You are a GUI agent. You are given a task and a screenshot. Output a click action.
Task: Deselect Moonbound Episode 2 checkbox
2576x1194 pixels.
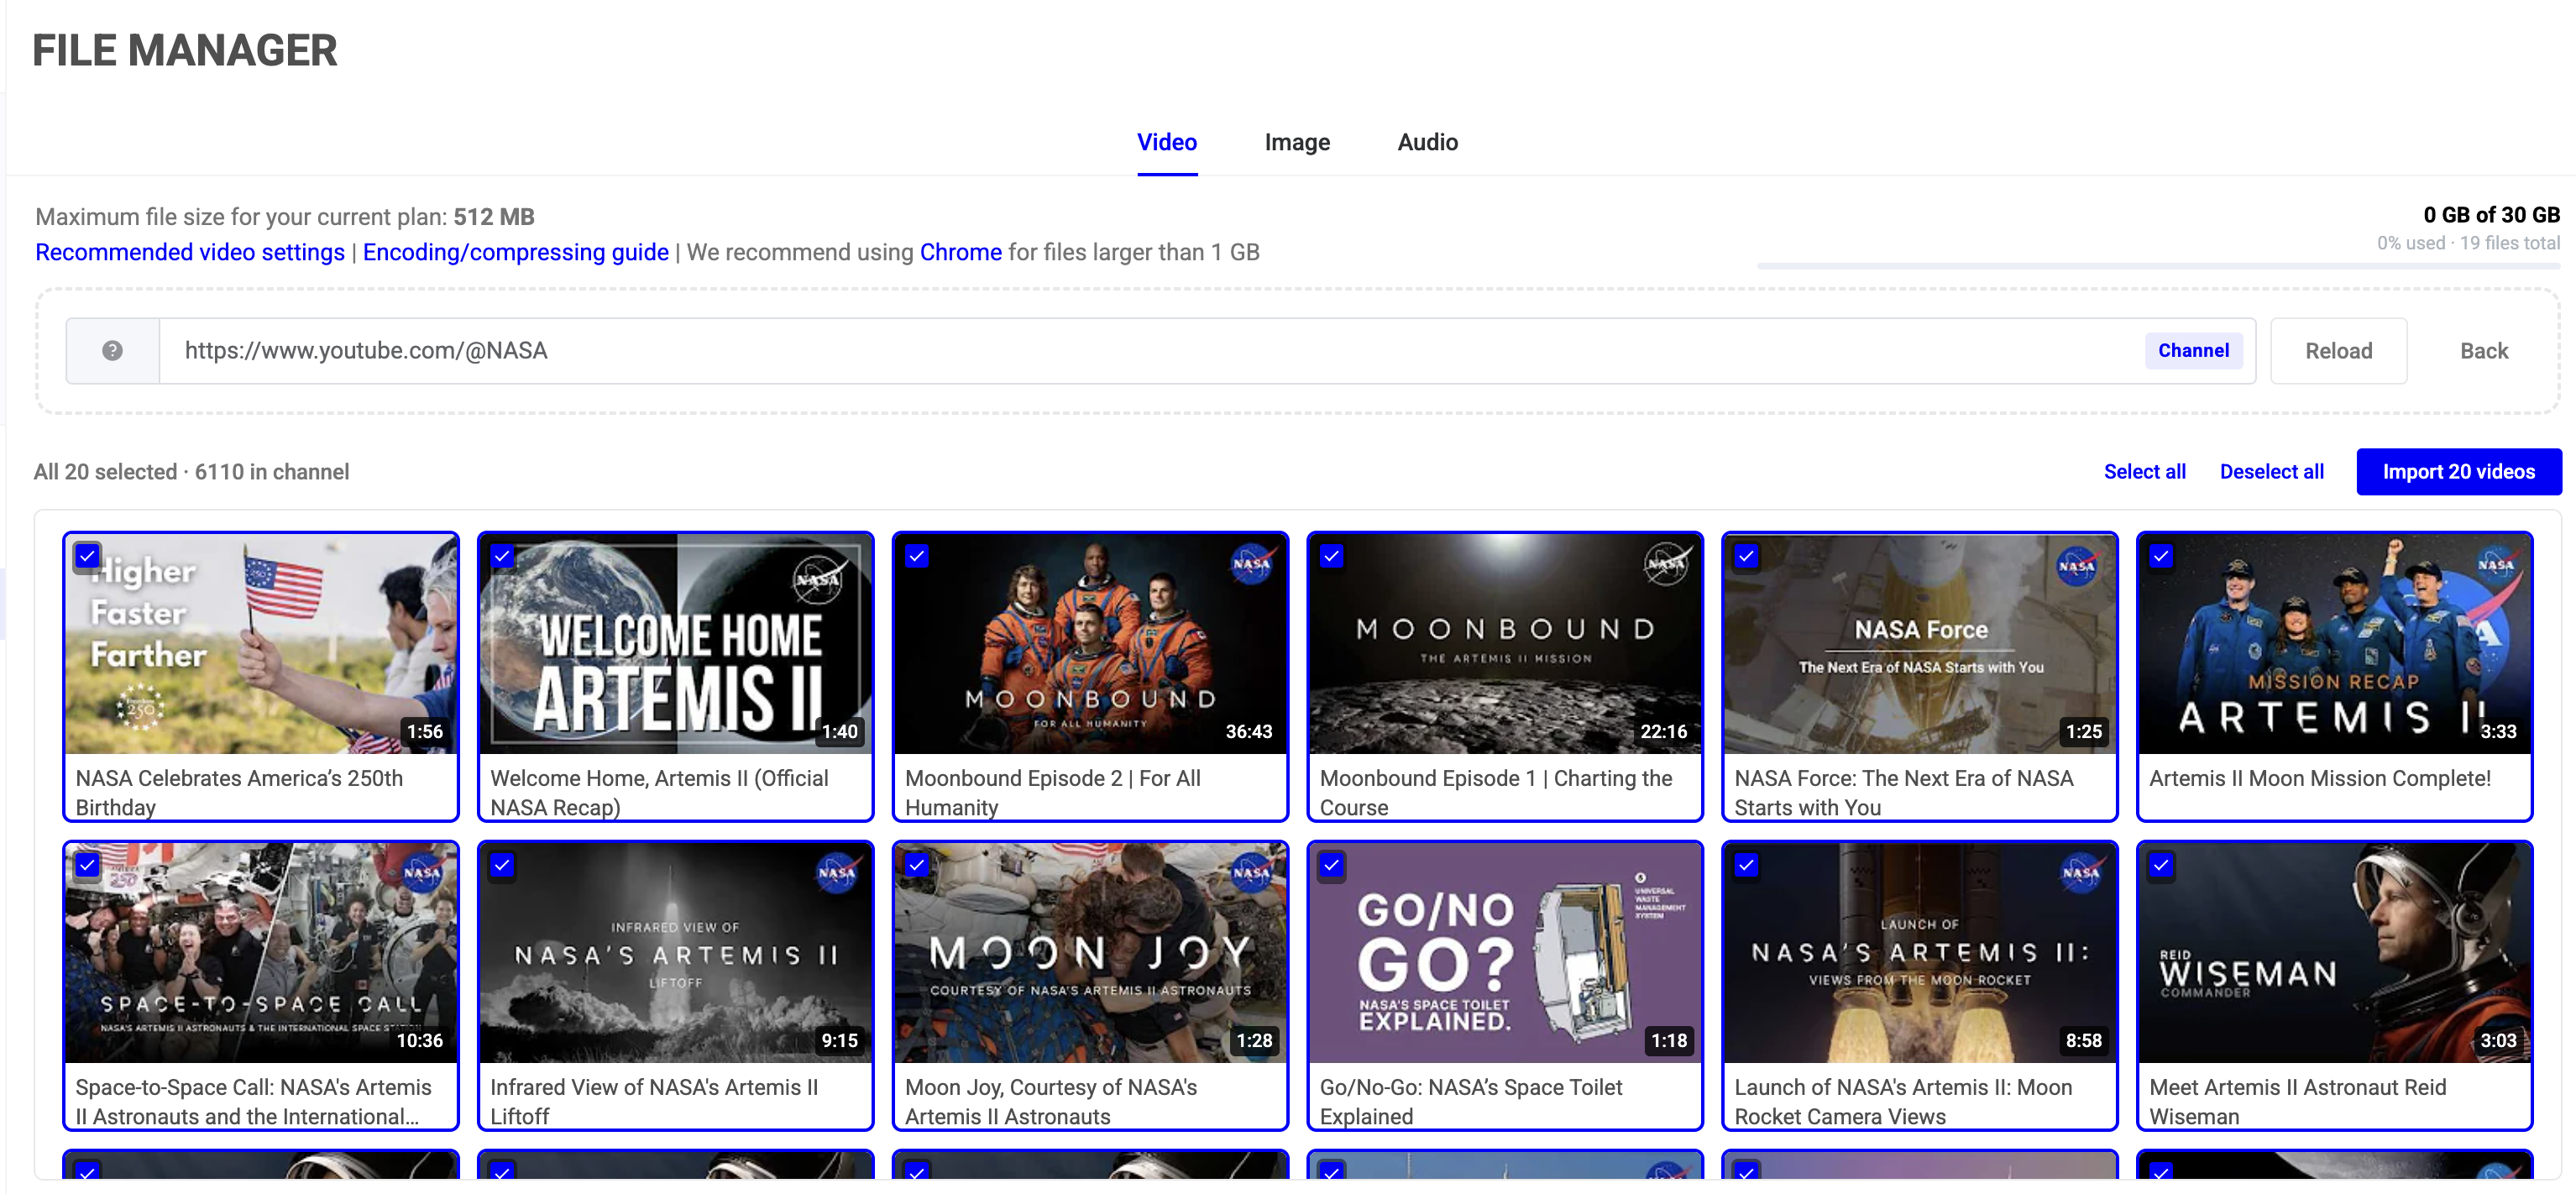click(x=917, y=556)
